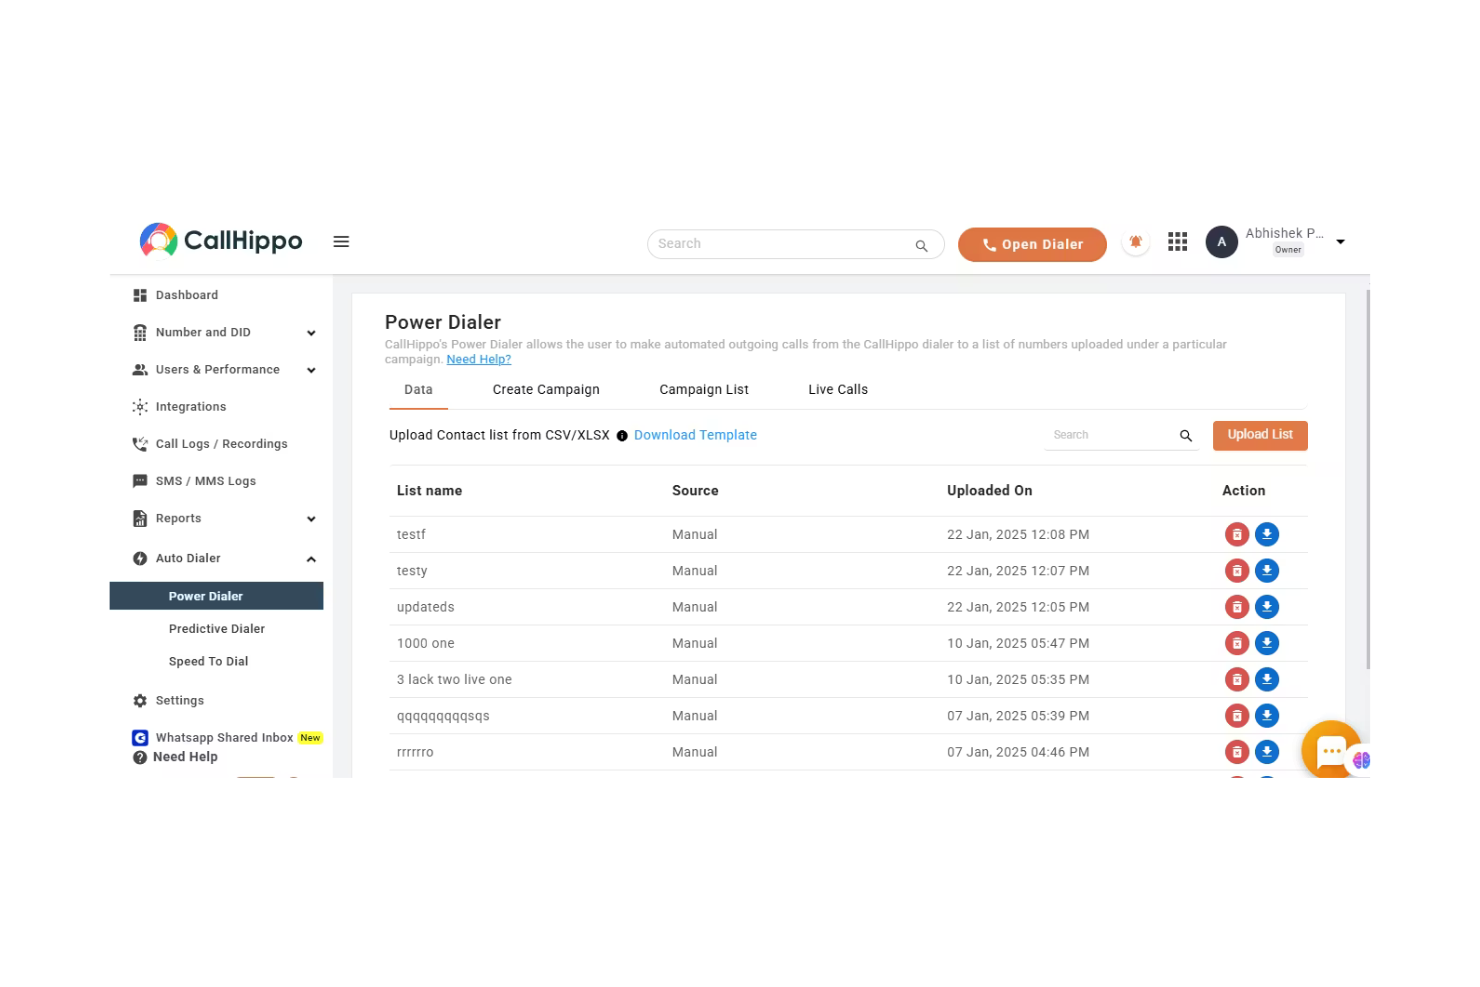Collapse the Auto Dialer section
1480x987 pixels.
pos(311,558)
